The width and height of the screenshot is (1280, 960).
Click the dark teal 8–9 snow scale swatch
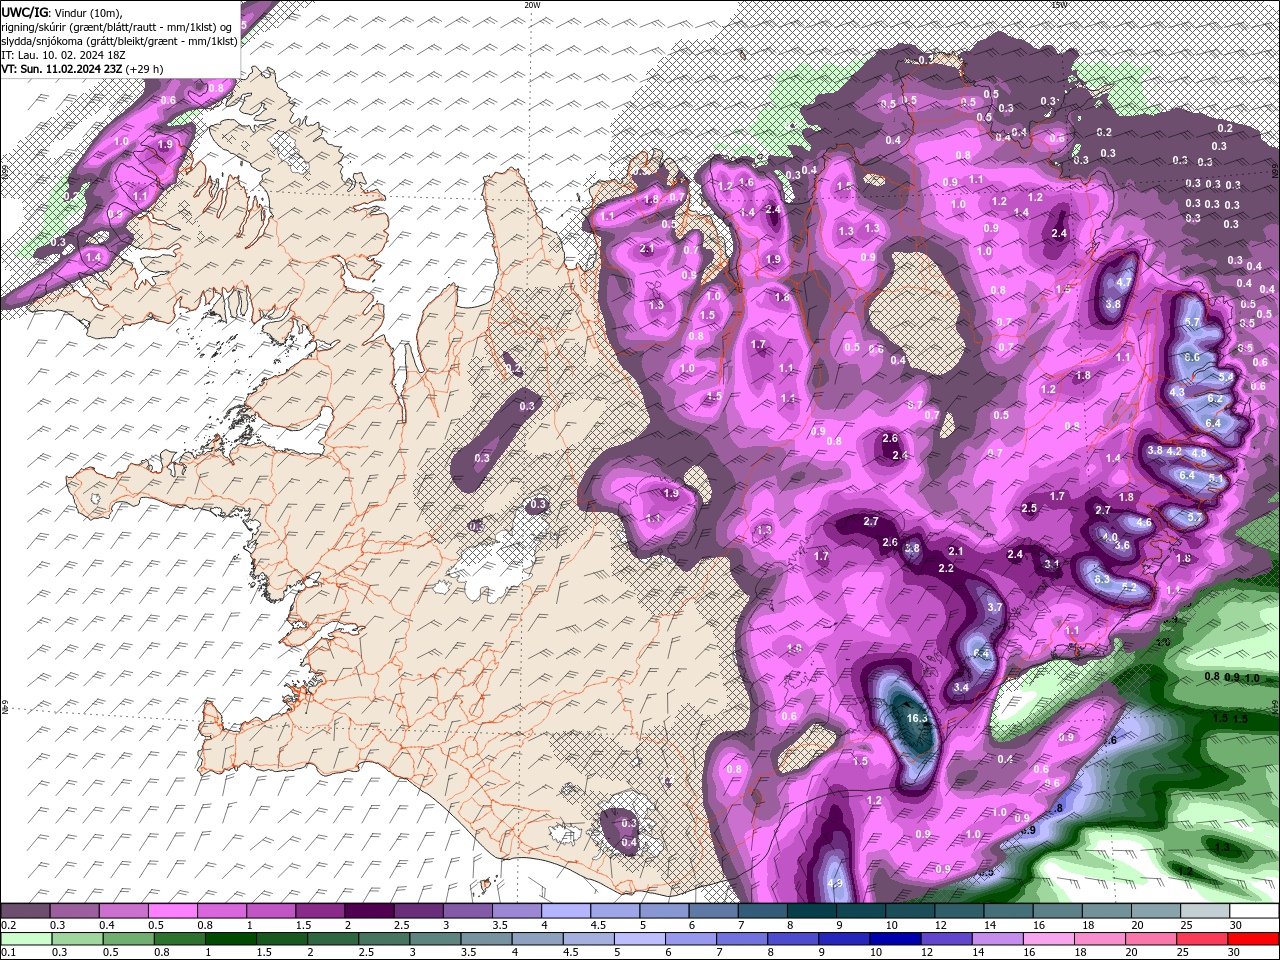(811, 911)
